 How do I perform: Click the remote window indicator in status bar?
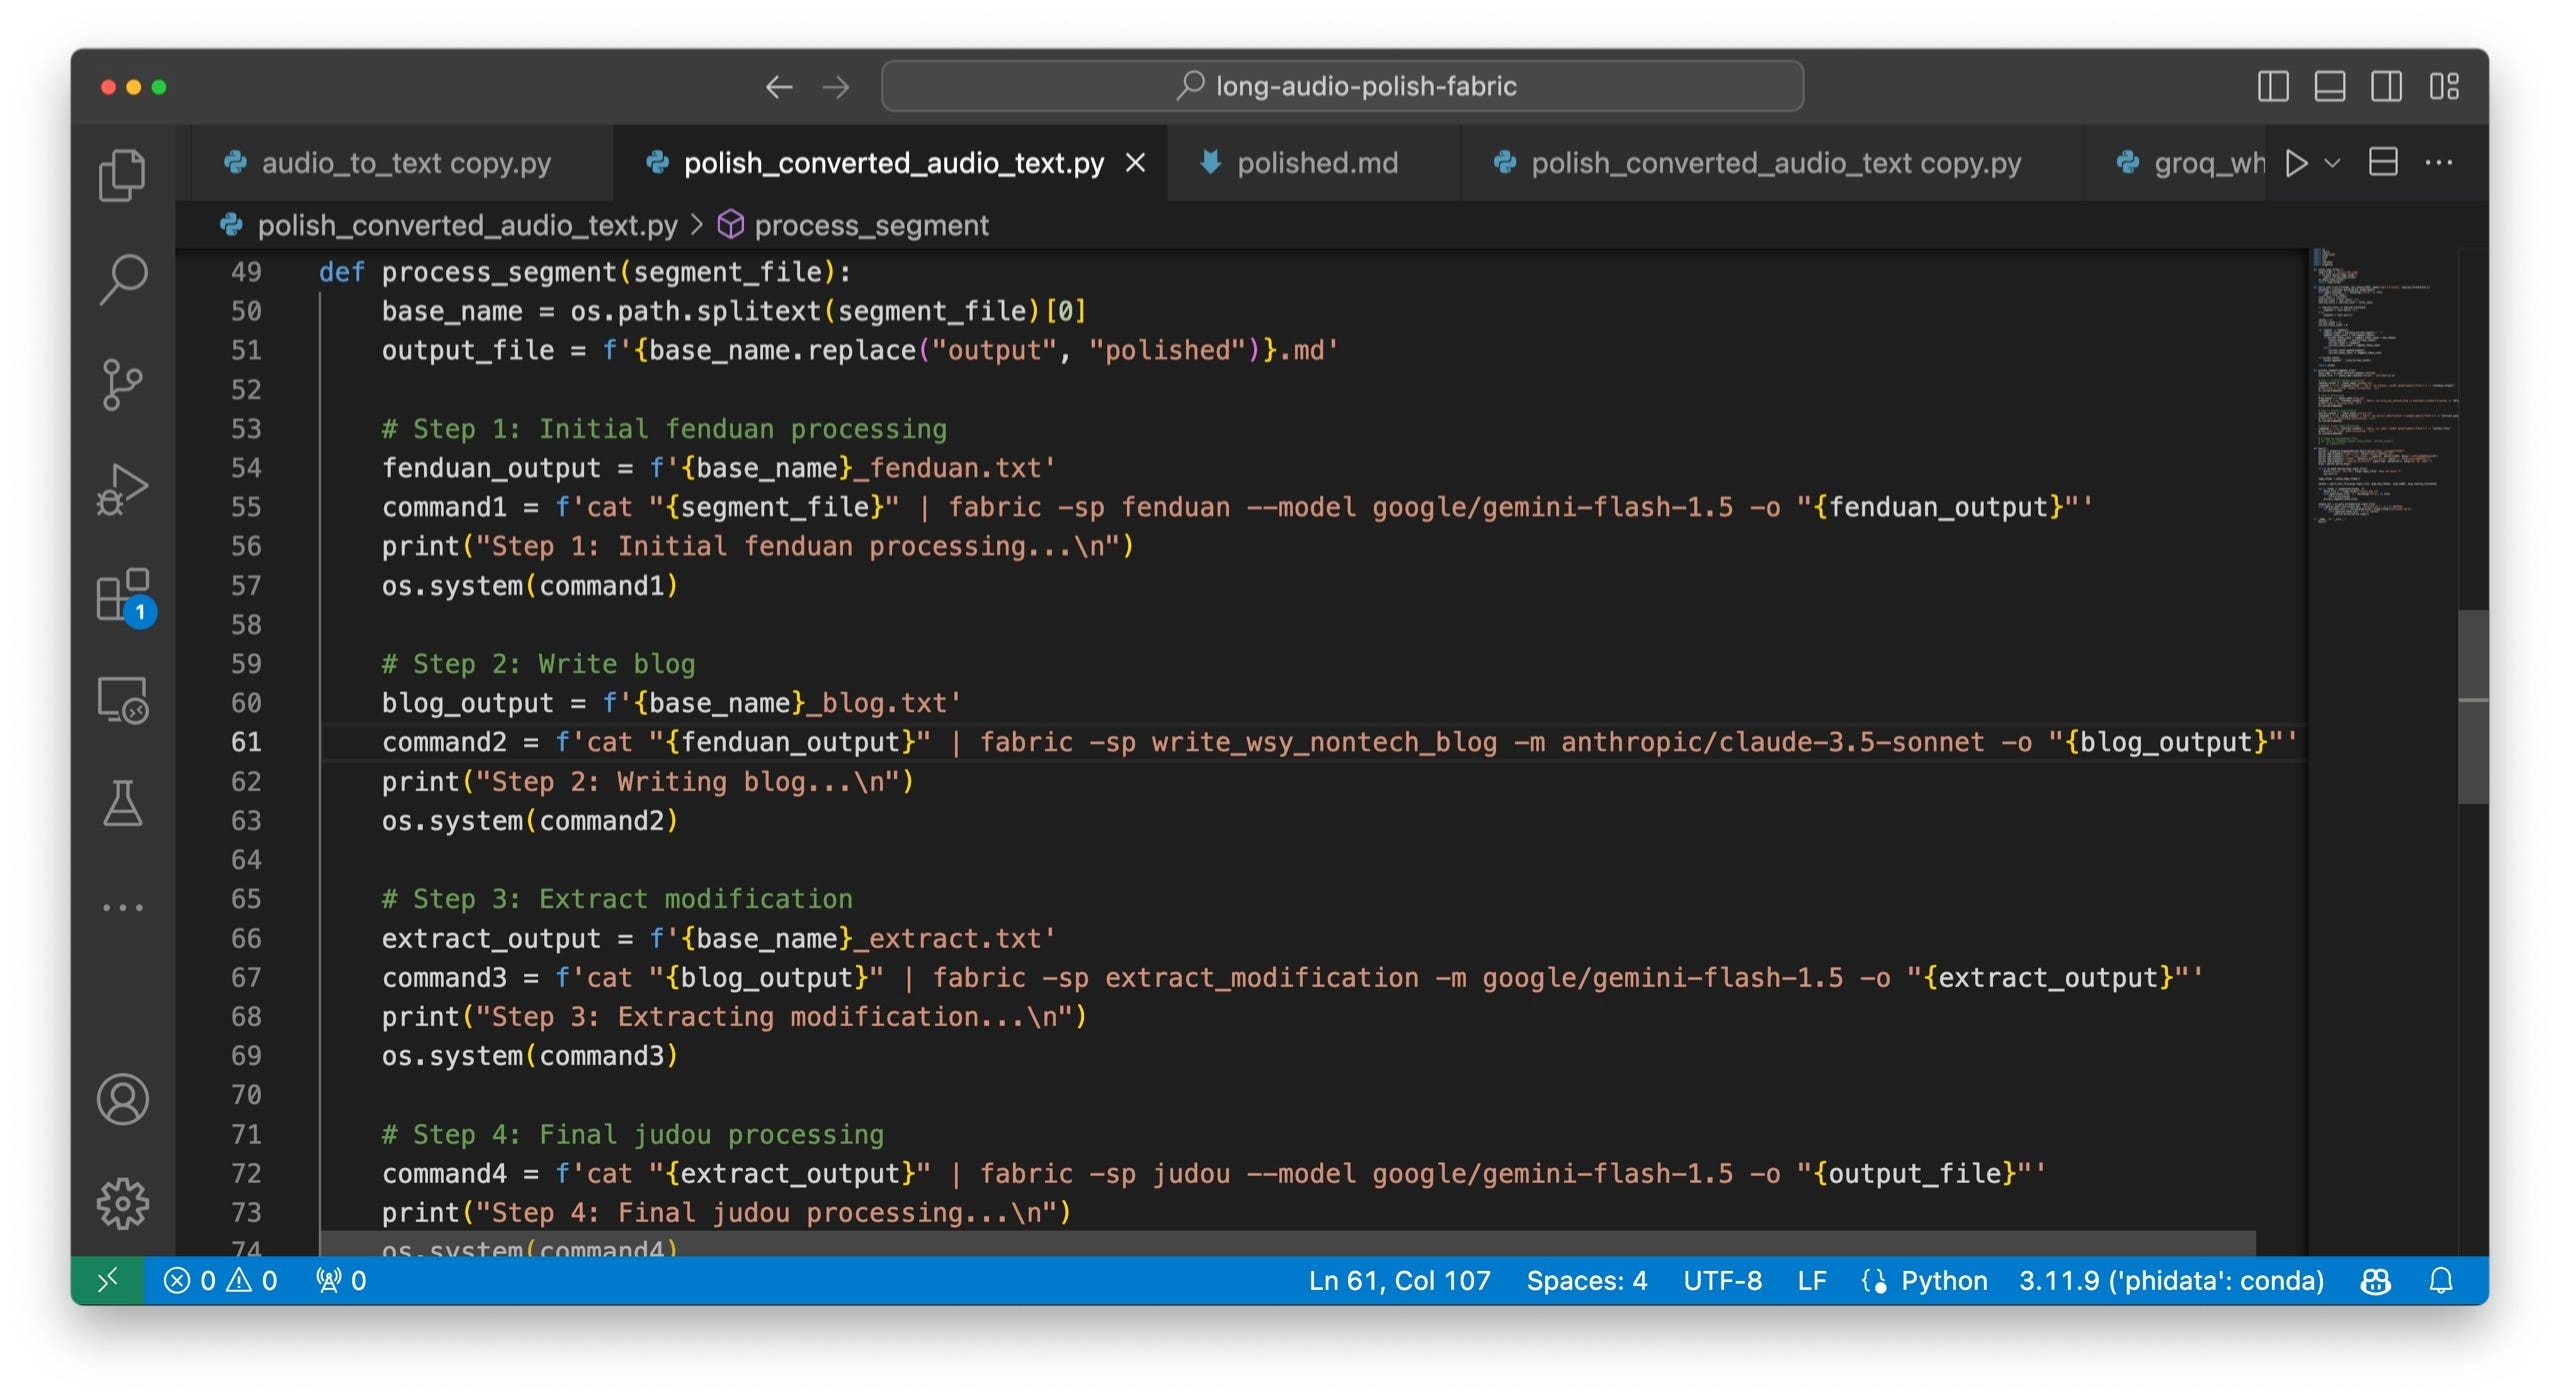point(107,1280)
